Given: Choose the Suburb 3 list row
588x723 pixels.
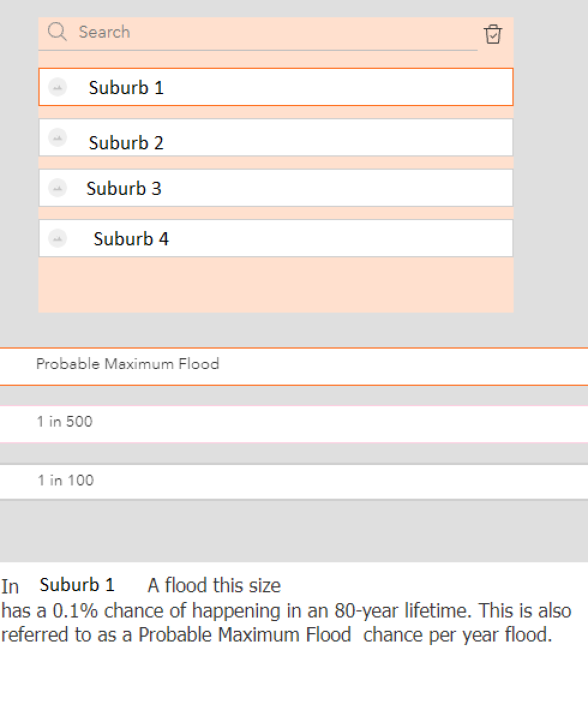Looking at the screenshot, I should pyautogui.click(x=276, y=188).
